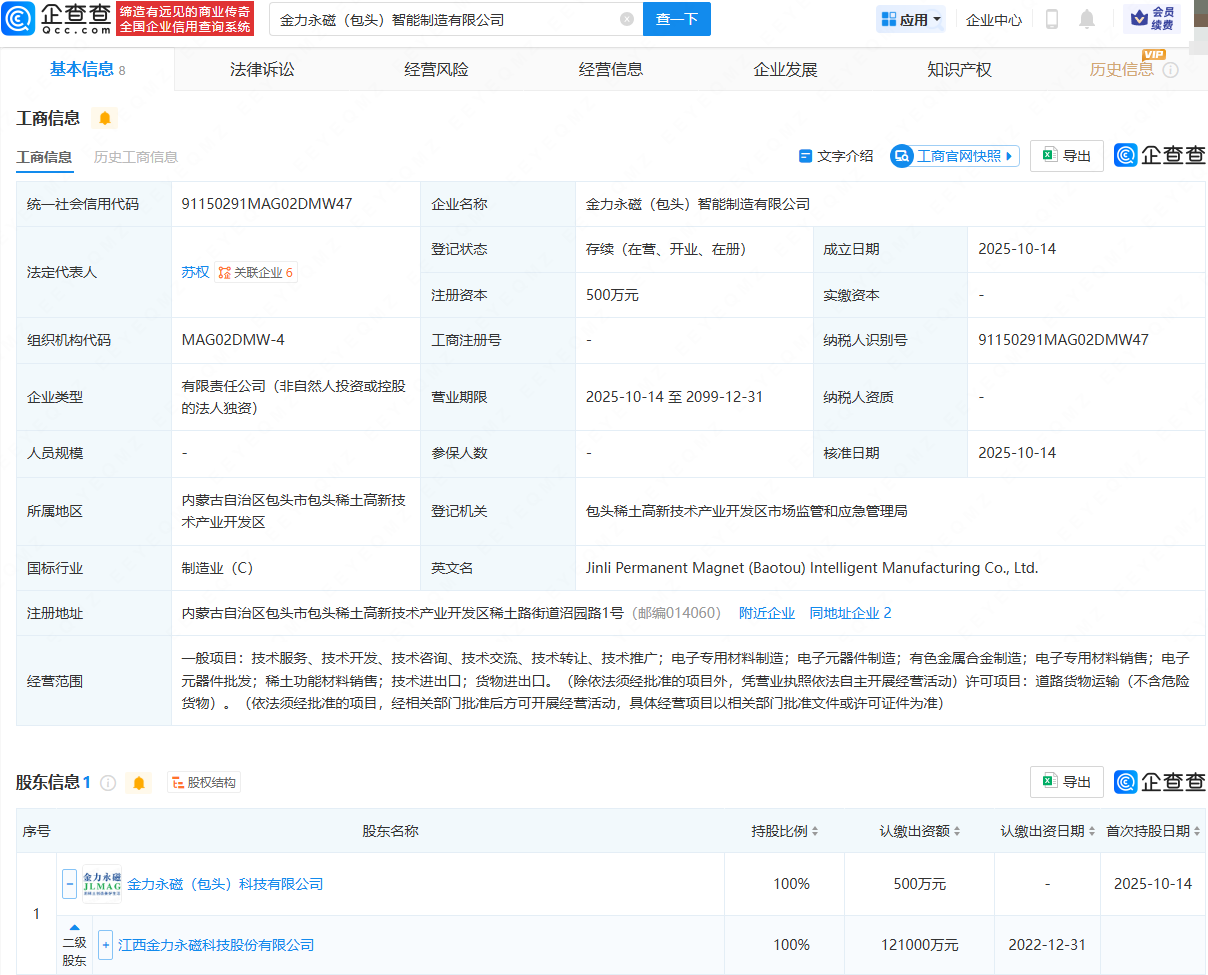Image resolution: width=1208 pixels, height=975 pixels.
Task: Switch to the 法律诉讼 tab
Action: click(262, 69)
